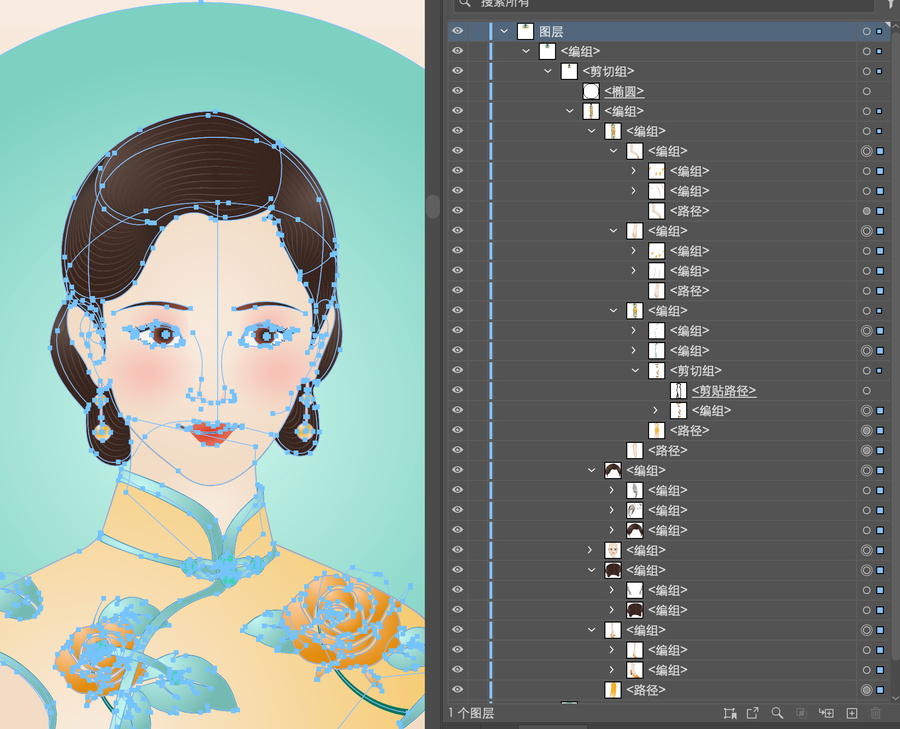Click the target circle on the <椭圆> row
Image resolution: width=900 pixels, height=729 pixels.
pos(867,91)
